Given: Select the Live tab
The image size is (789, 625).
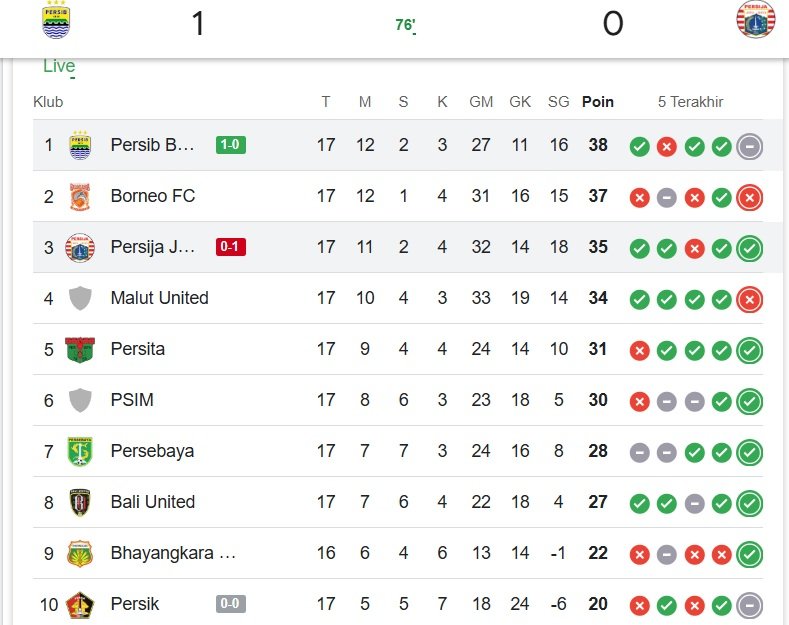Looking at the screenshot, I should tap(59, 66).
